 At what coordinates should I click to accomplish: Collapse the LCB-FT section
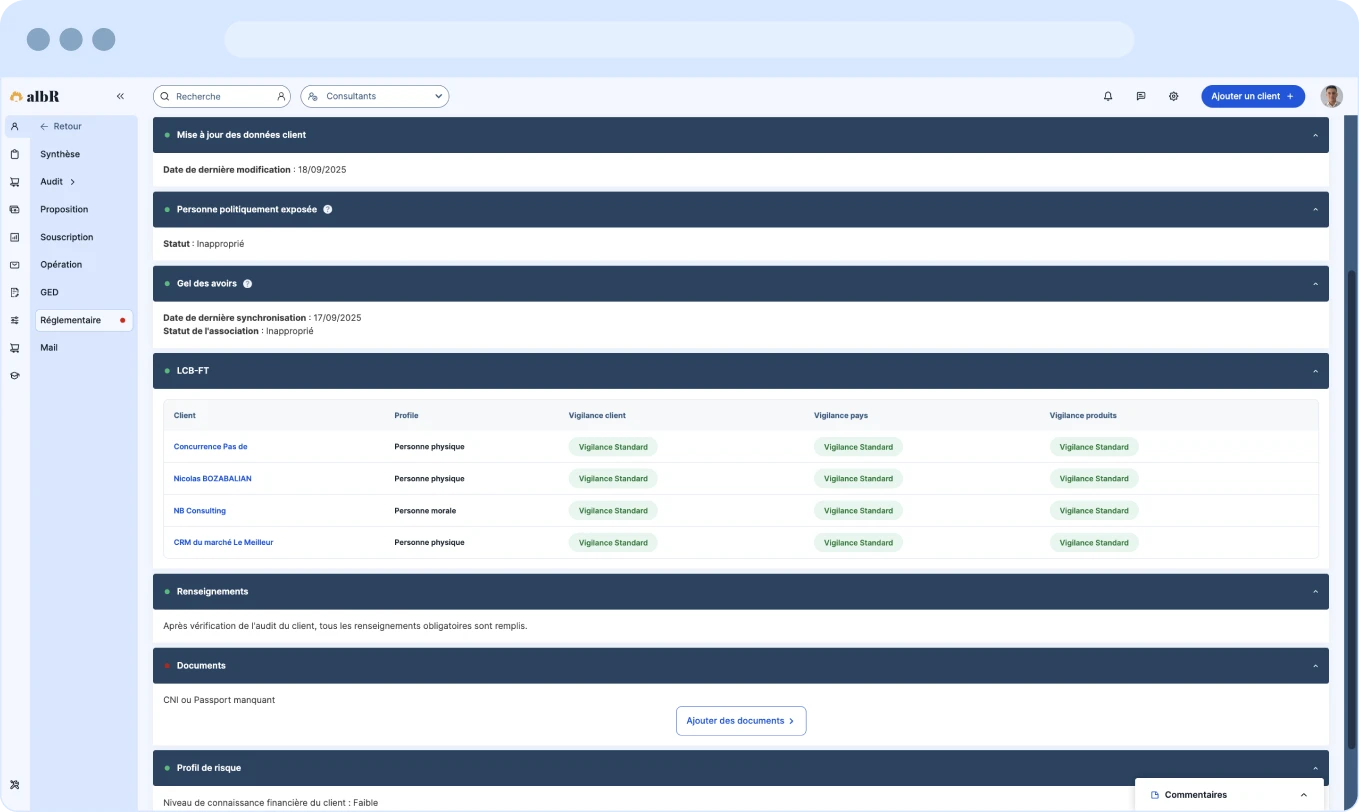1315,371
